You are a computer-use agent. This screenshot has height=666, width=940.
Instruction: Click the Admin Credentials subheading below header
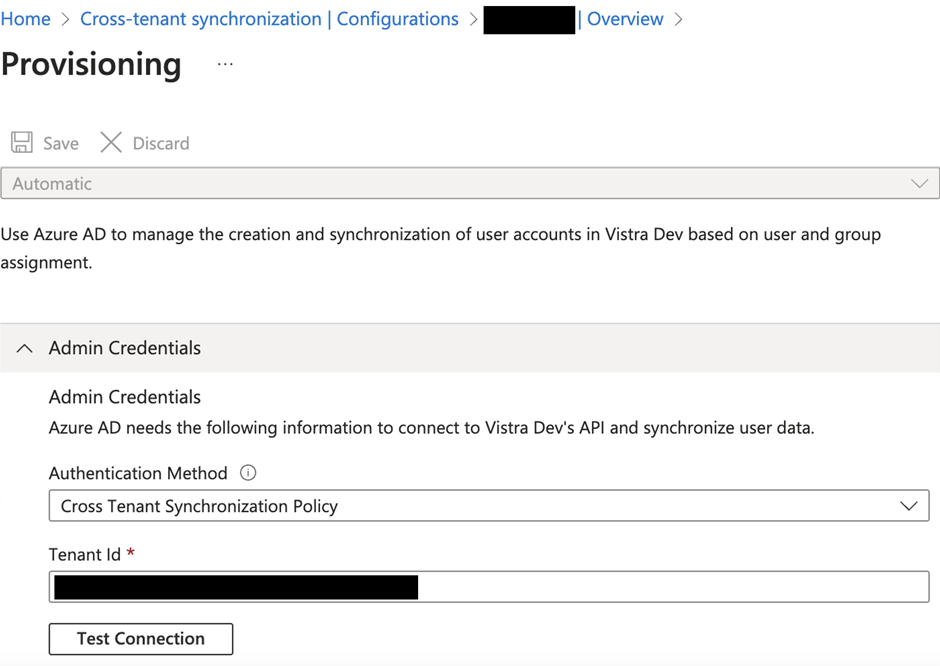[x=125, y=397]
